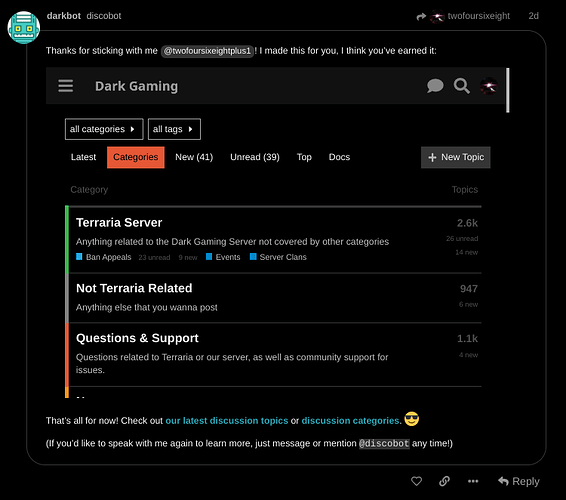Screen dimensions: 566x500
Task: Click the reply-to arrow icon beside twofoursixeight
Action: pyautogui.click(x=421, y=16)
